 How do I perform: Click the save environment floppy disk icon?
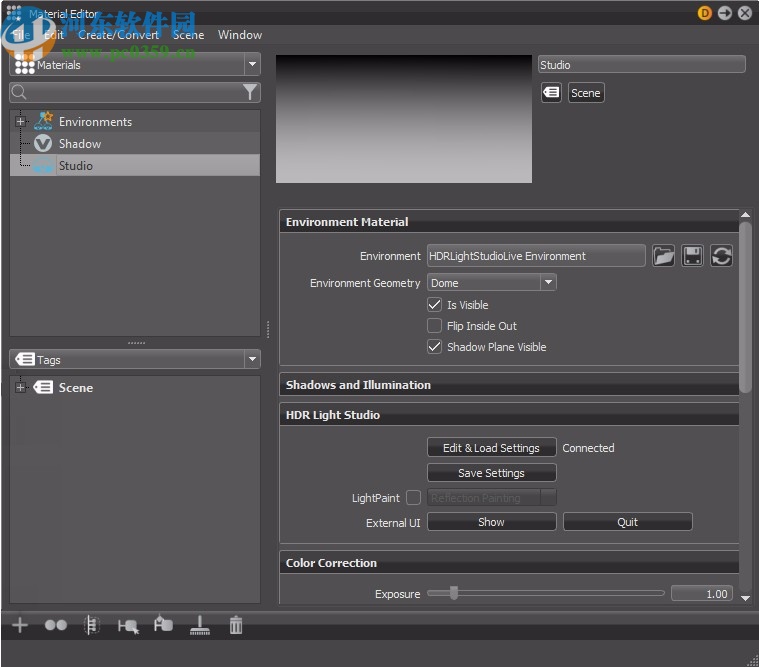(692, 256)
